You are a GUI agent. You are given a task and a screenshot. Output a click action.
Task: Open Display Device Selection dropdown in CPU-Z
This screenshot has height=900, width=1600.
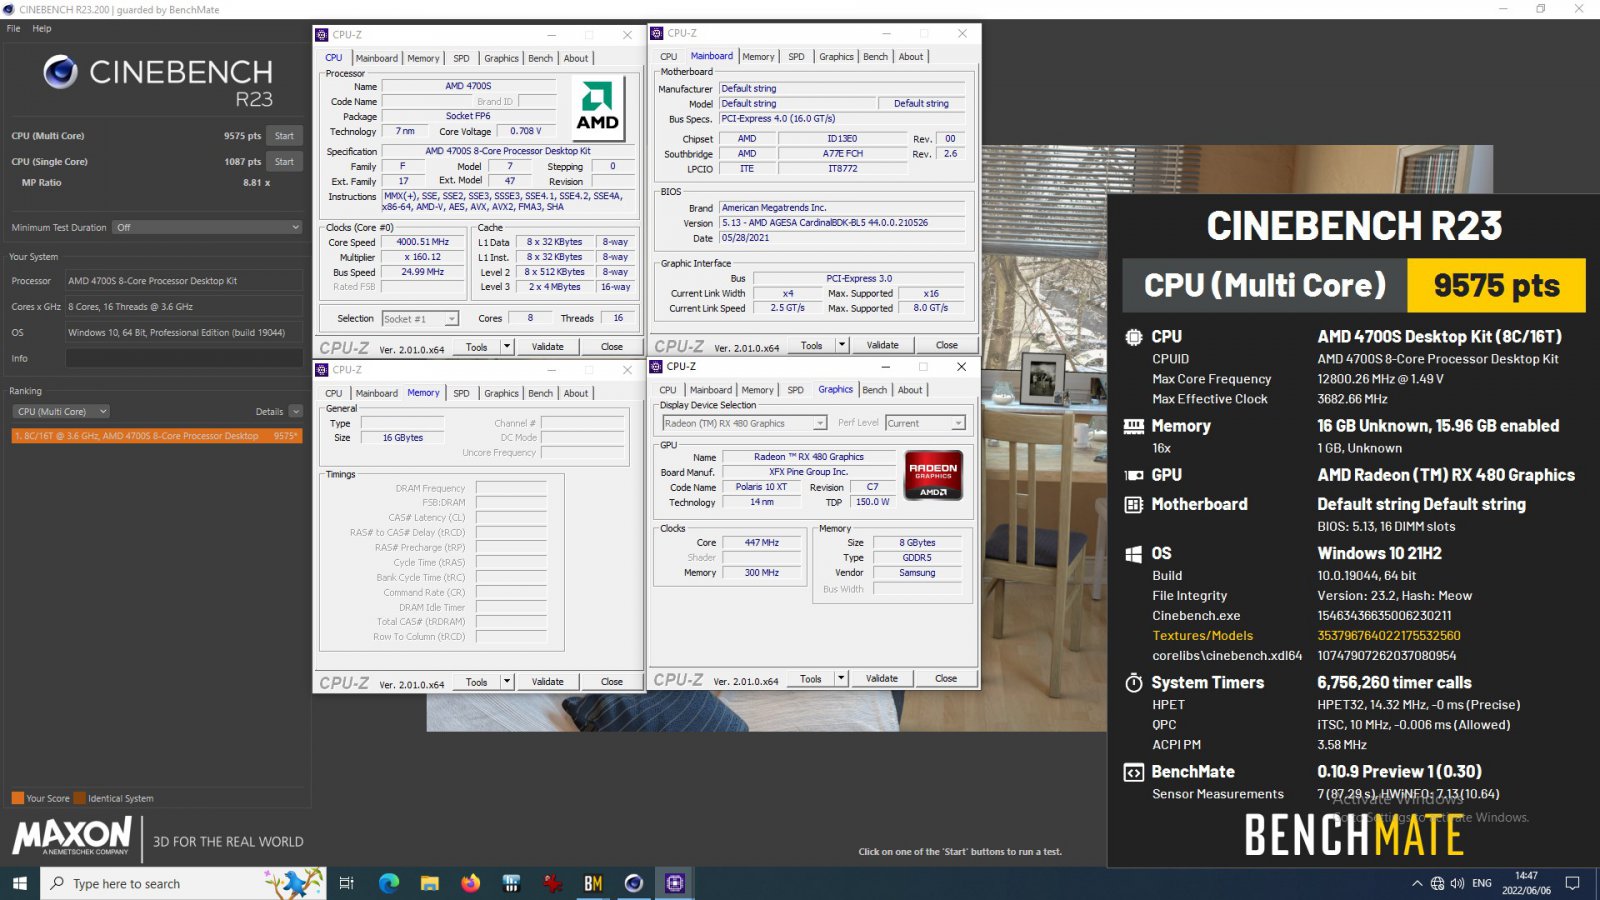coord(744,423)
